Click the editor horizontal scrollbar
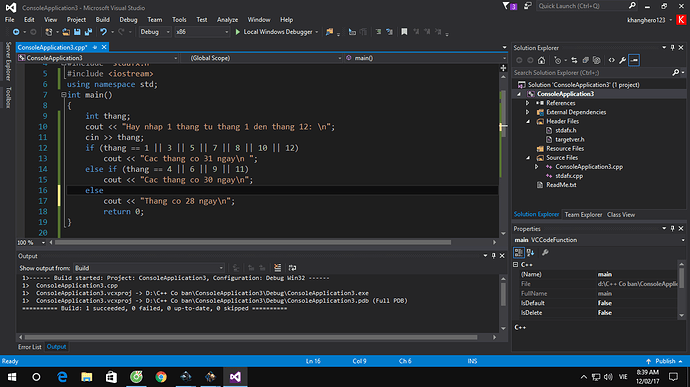690x387 pixels. 253,243
